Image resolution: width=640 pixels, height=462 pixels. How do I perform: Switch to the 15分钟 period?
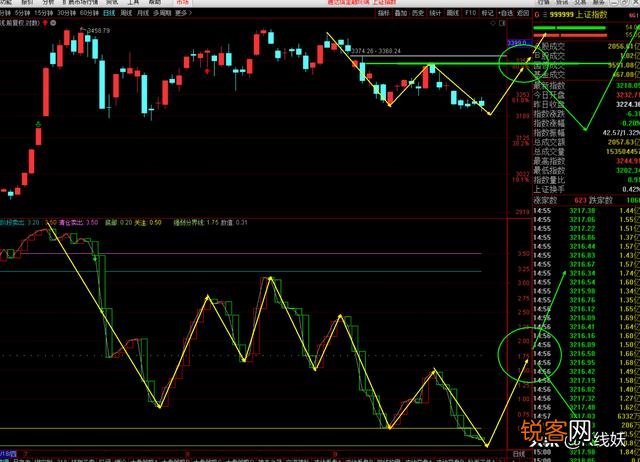(44, 13)
